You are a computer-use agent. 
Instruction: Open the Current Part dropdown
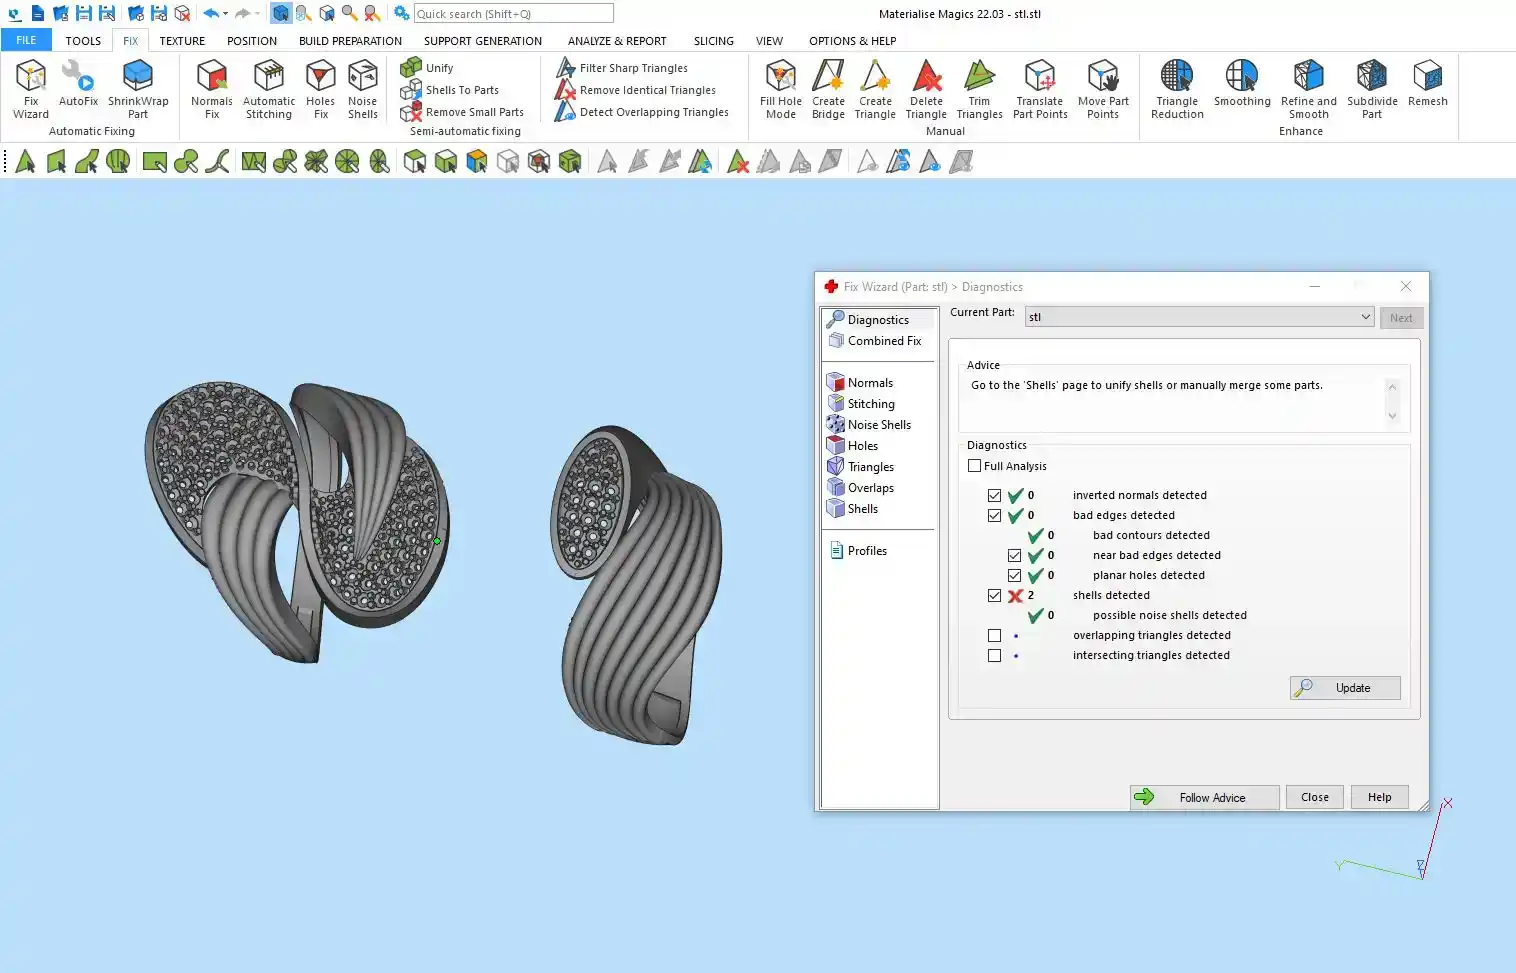pos(1365,317)
